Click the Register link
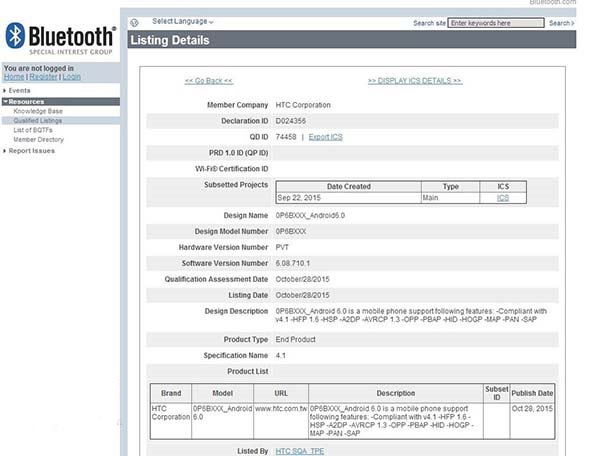This screenshot has height=456, width=600. pos(43,77)
